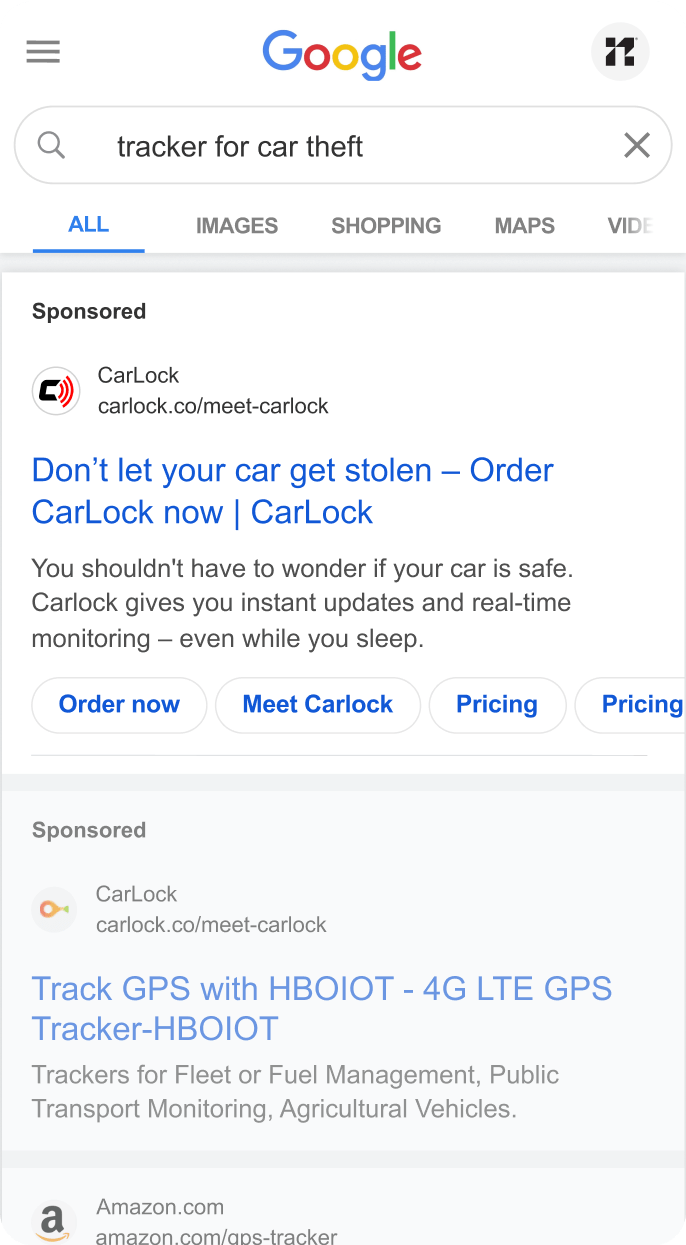Open the hamburger main menu

pyautogui.click(x=43, y=52)
